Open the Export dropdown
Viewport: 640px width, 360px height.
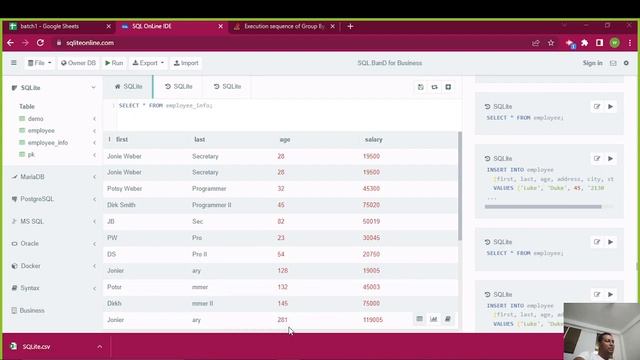[148, 63]
